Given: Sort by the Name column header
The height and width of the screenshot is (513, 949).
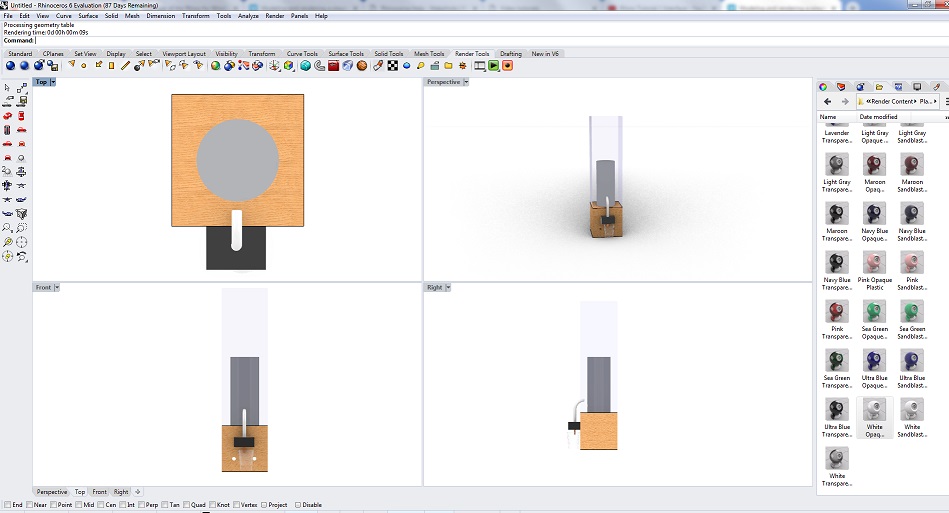Looking at the screenshot, I should point(828,117).
